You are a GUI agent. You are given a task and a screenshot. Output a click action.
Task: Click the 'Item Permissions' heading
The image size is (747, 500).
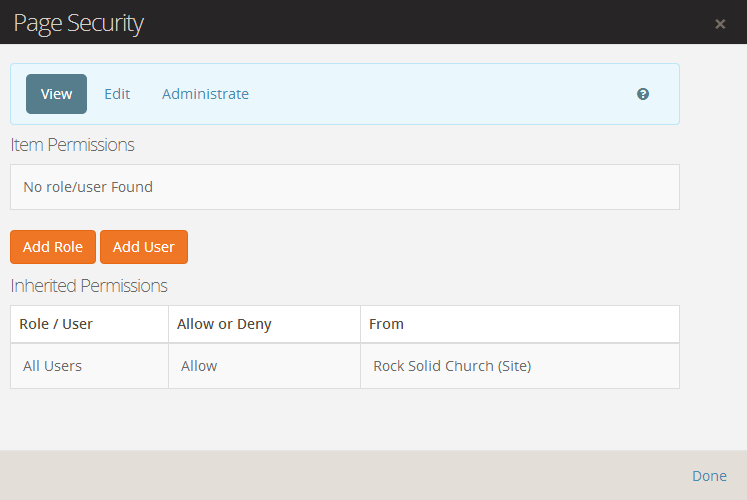click(72, 145)
